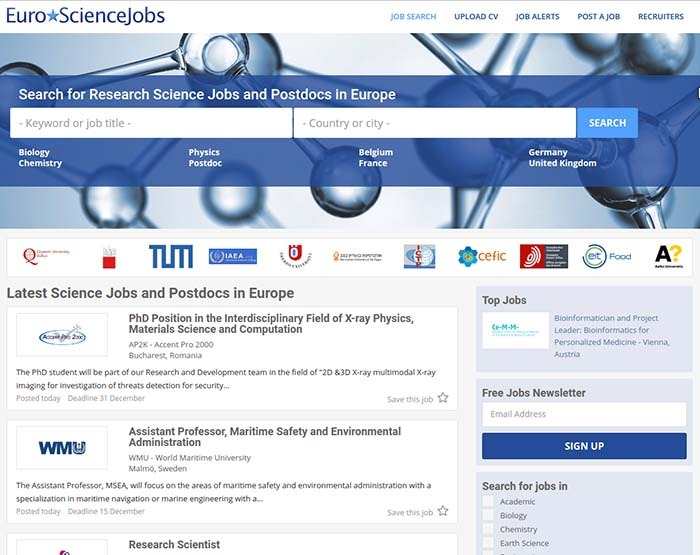Click the EuroScienceJobs logo
This screenshot has height=555, width=700.
(86, 16)
